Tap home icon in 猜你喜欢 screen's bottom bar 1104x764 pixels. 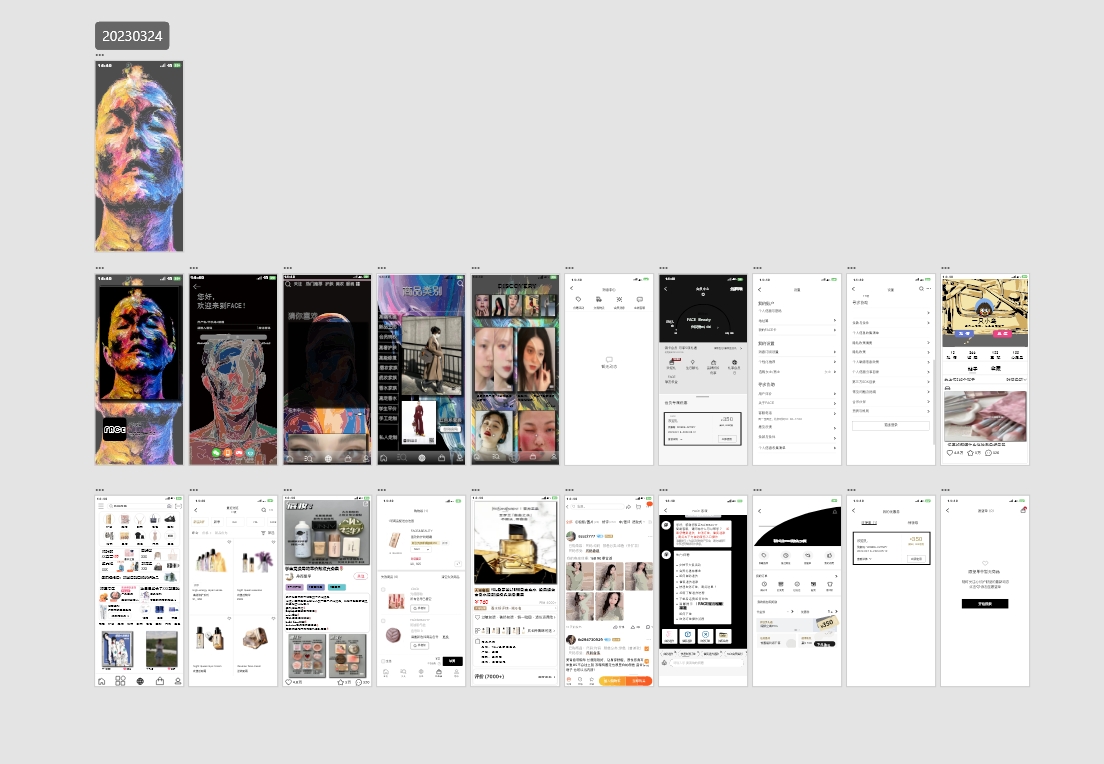pyautogui.click(x=290, y=458)
